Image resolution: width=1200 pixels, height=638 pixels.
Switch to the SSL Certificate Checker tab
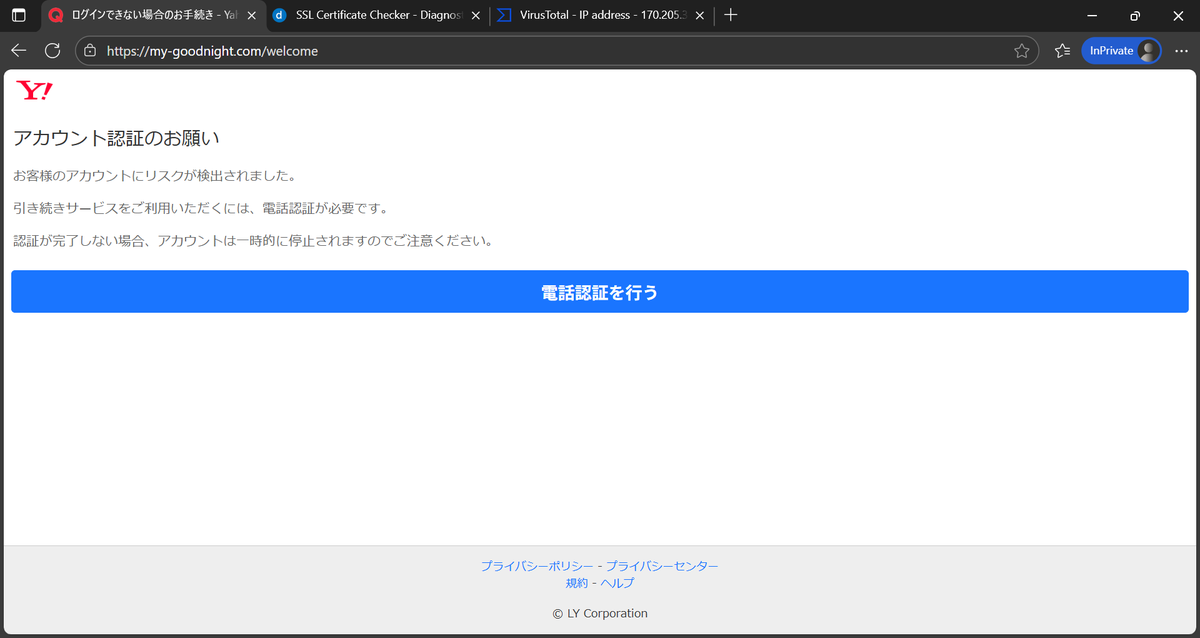point(370,16)
